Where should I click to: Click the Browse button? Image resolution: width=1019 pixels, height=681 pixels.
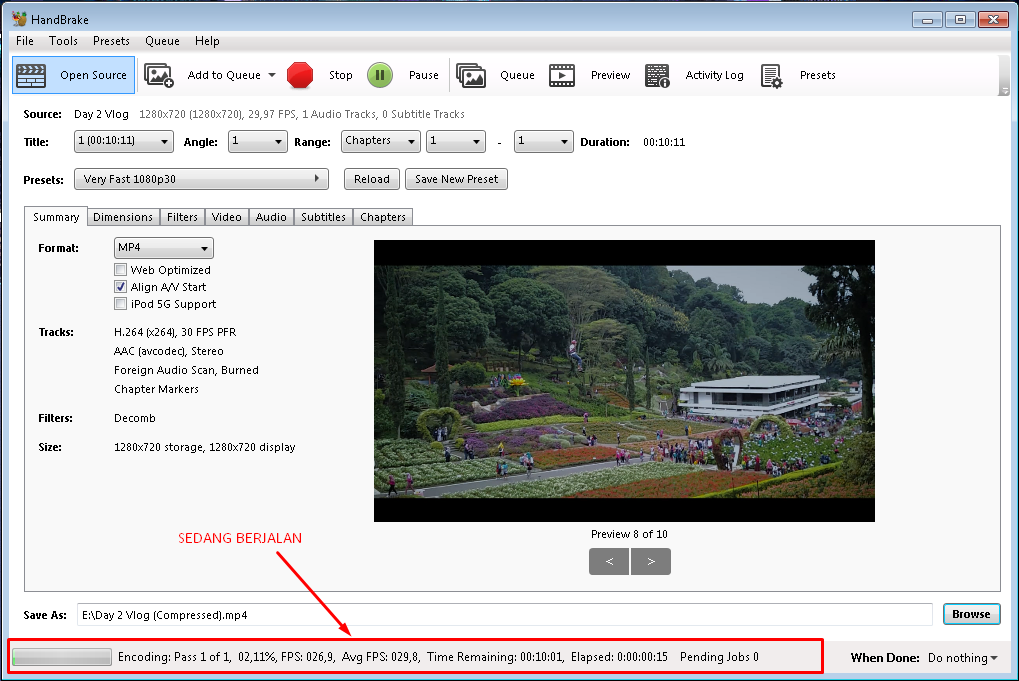[x=971, y=614]
